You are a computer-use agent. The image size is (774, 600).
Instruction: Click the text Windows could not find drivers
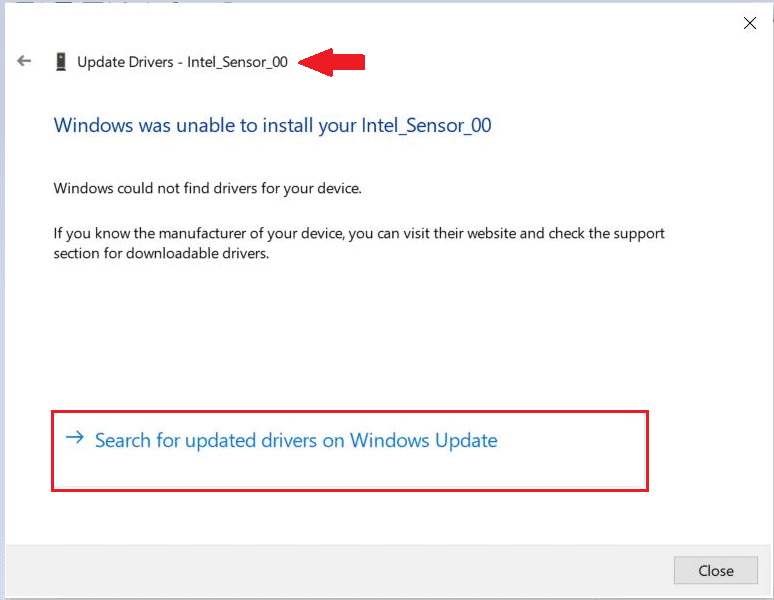(x=207, y=188)
